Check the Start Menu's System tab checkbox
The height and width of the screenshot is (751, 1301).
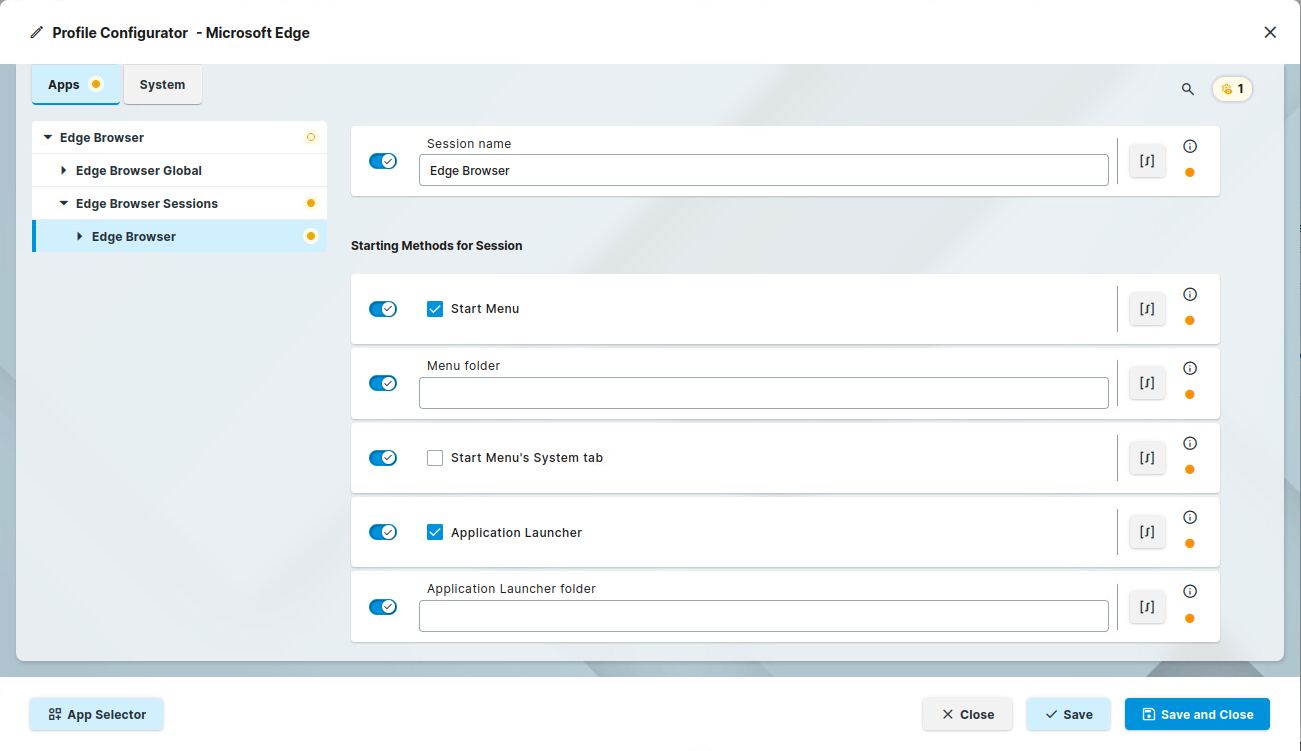click(x=435, y=458)
